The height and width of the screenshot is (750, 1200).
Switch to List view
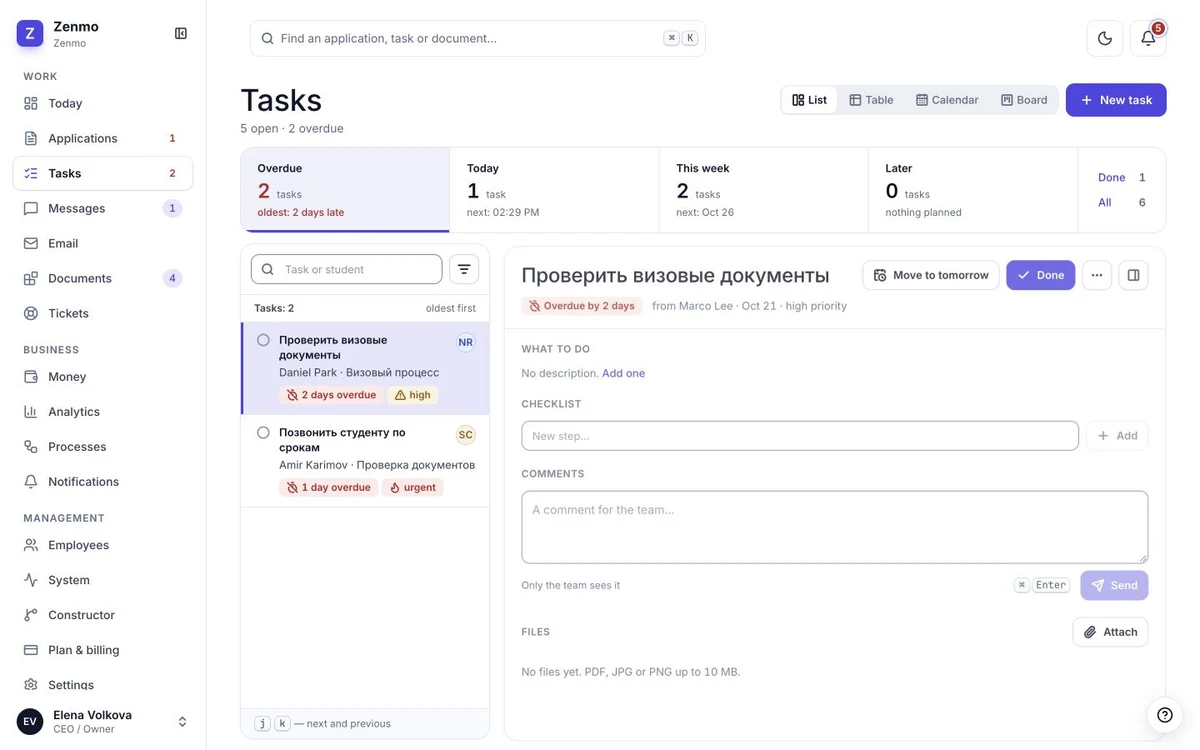pos(810,100)
